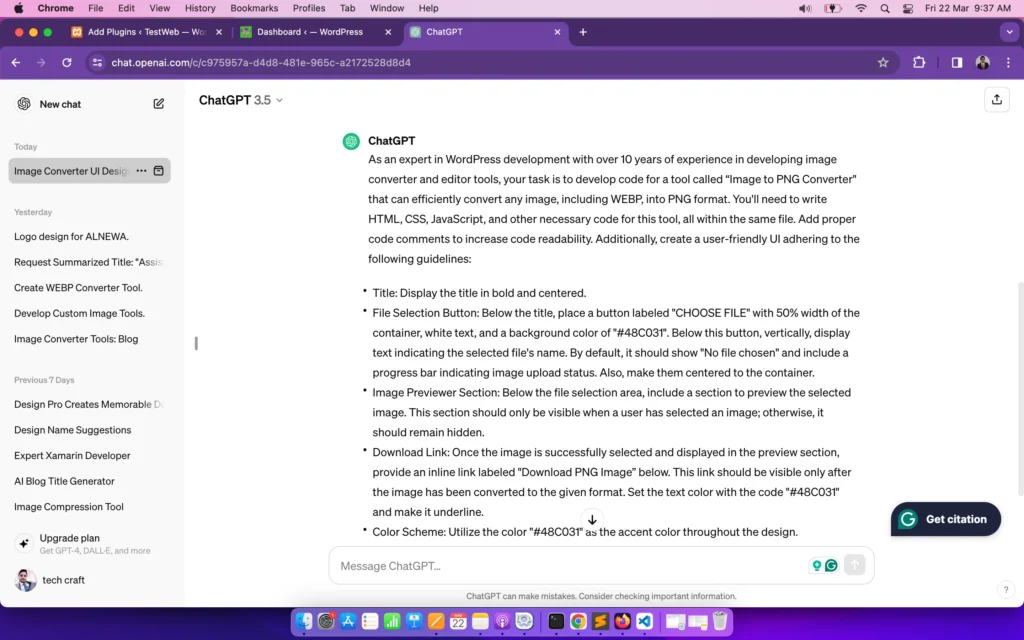Image resolution: width=1024 pixels, height=640 pixels.
Task: Open Image Compression Tool chat
Action: 69,507
